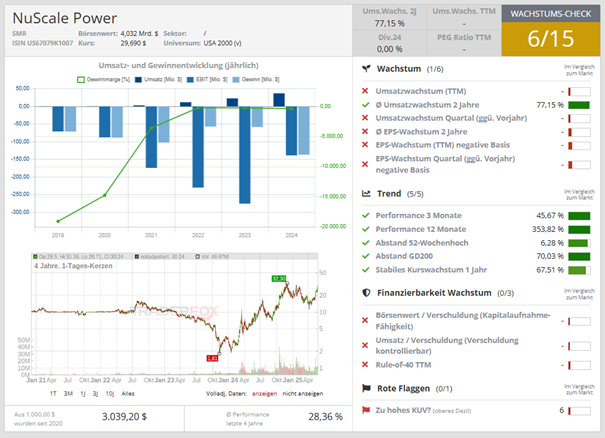The width and height of the screenshot is (605, 438).
Task: Click red X beside Börsenwert / Verschuldung
Action: [365, 320]
